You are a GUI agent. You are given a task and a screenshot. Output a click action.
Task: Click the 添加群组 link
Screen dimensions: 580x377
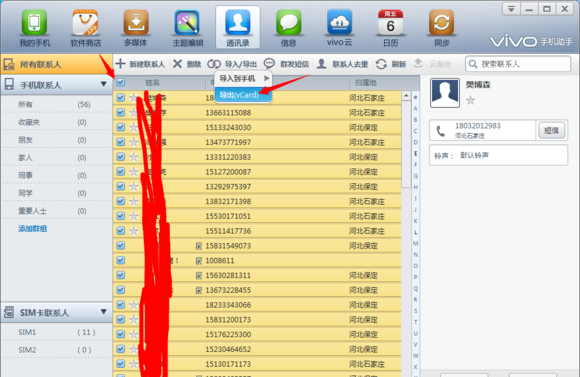click(x=33, y=229)
